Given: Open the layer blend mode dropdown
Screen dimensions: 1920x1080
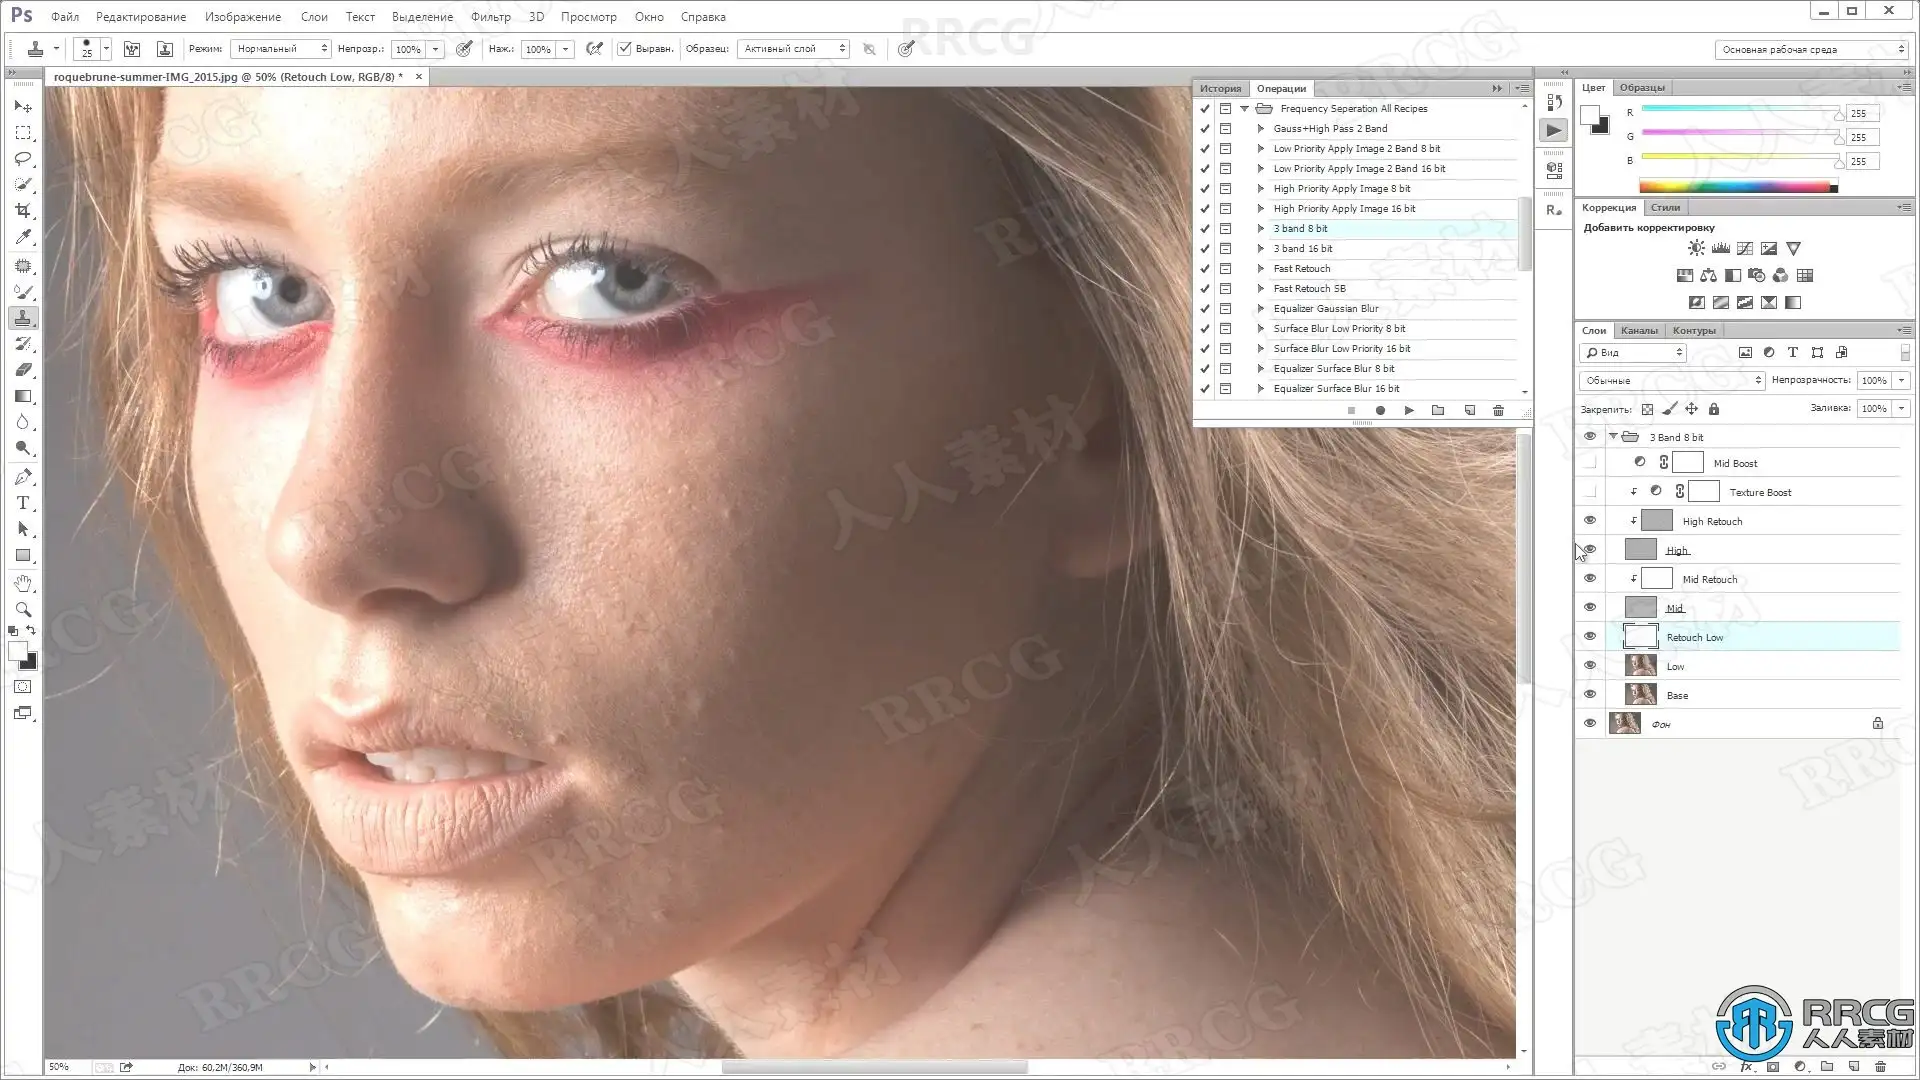Looking at the screenshot, I should (1672, 380).
